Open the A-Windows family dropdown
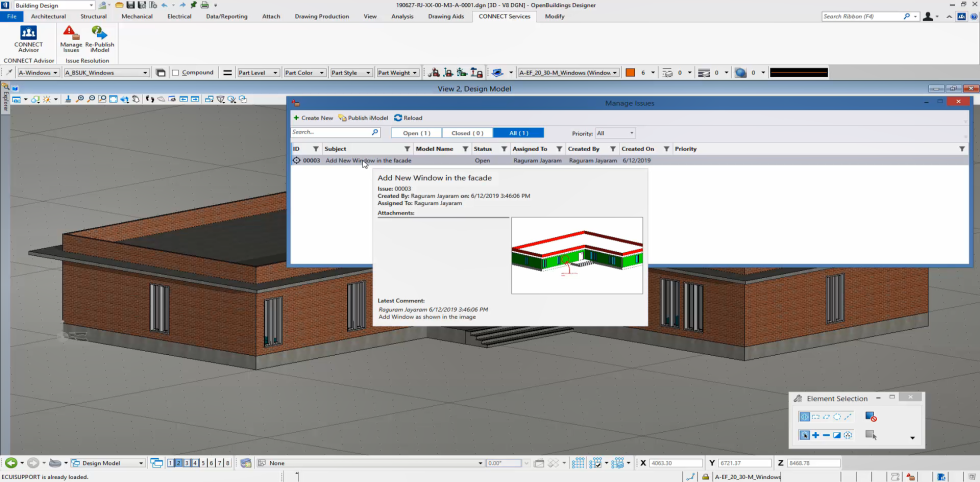 point(38,73)
